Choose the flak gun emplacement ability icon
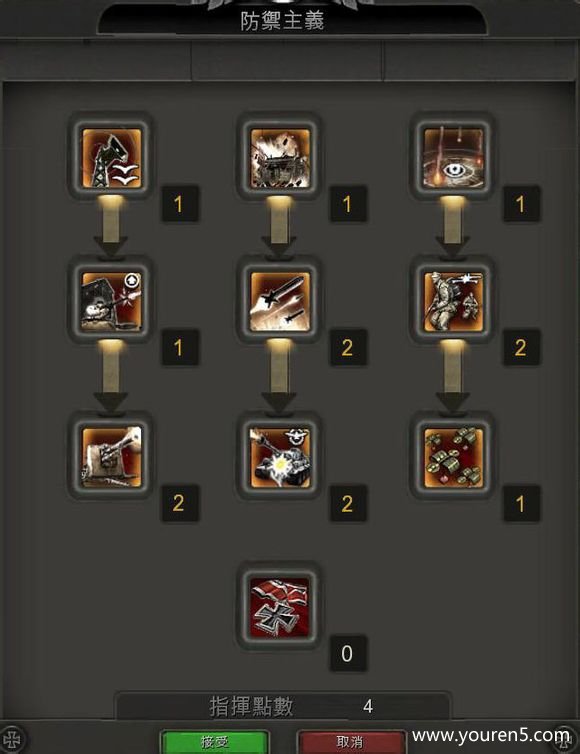This screenshot has width=580, height=754. pos(111,456)
